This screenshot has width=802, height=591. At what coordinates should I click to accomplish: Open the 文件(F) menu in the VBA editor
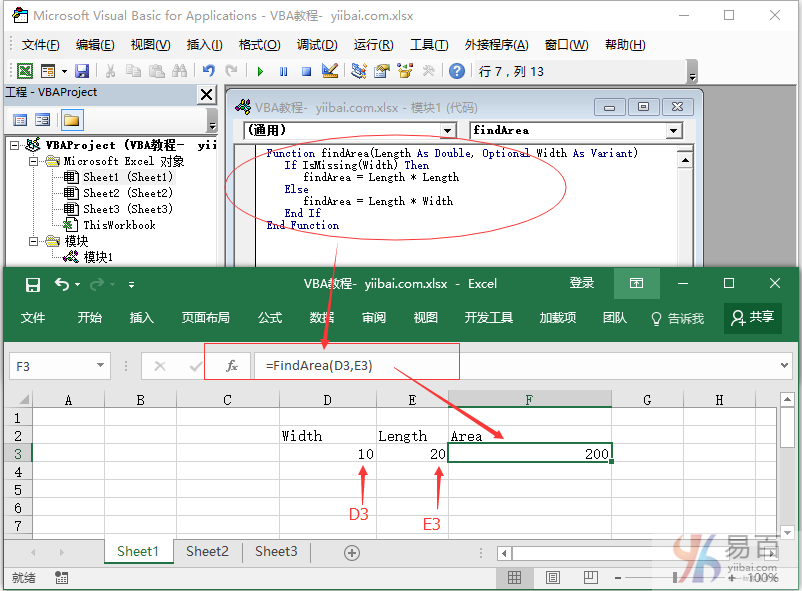tap(40, 45)
